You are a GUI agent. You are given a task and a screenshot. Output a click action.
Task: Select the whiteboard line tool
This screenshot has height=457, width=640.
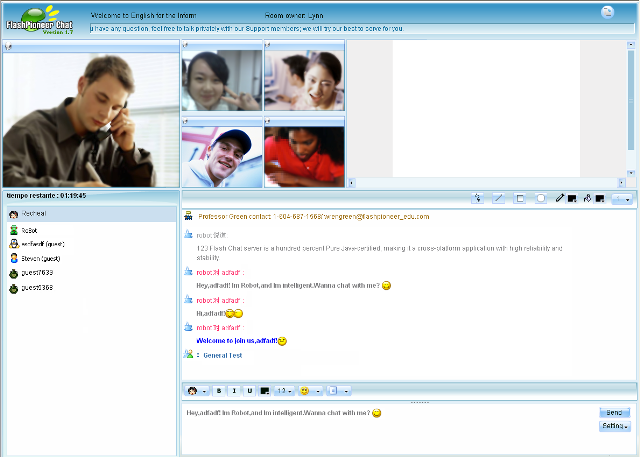pos(498,199)
